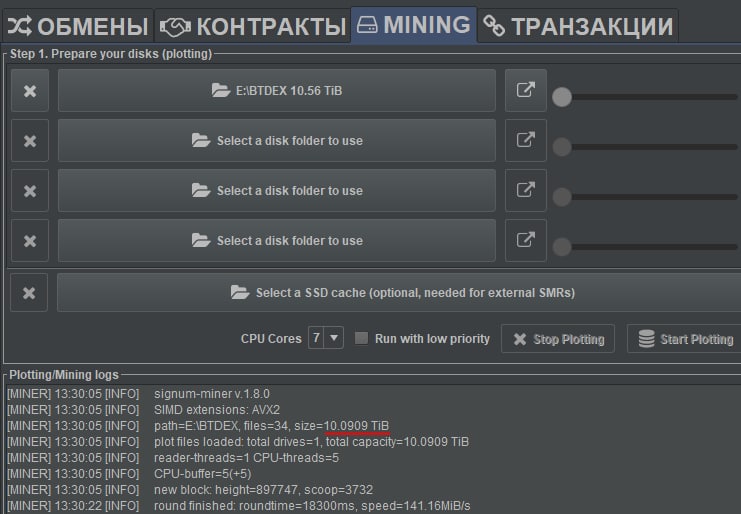Click the handshake icon on КОНТРАКТЫ tab
Screen dimensions: 741x514
coord(175,27)
